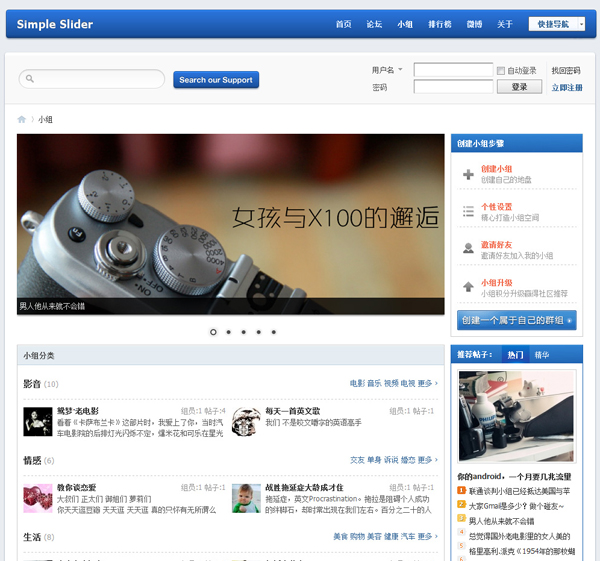Image resolution: width=600 pixels, height=561 pixels.
Task: Switch to the 精华 tab
Action: tap(541, 355)
